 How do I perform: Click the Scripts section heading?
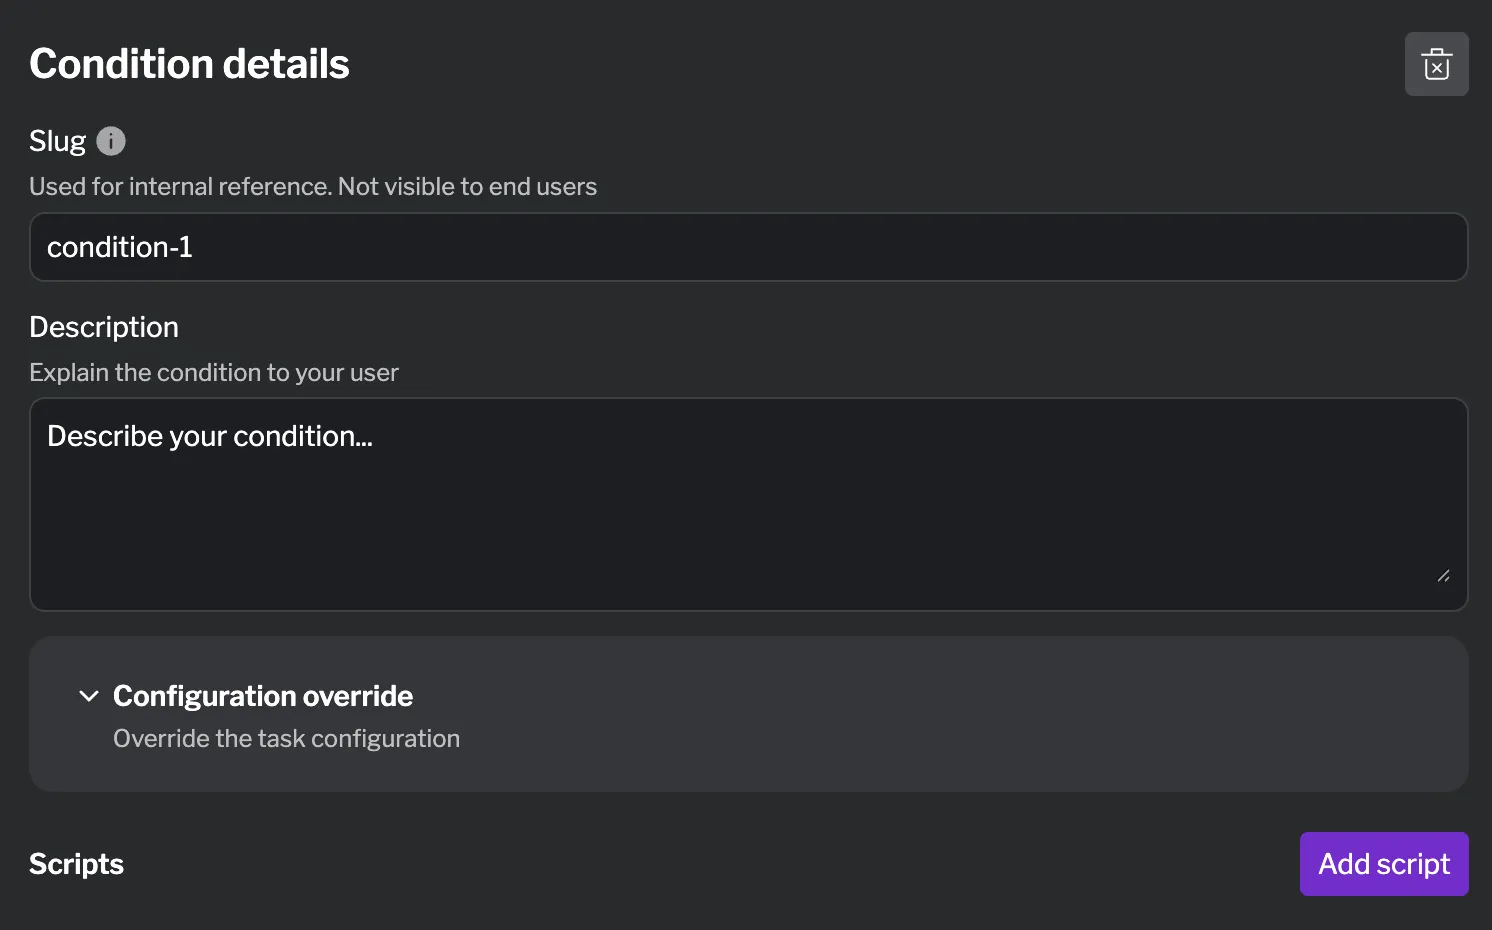point(76,864)
